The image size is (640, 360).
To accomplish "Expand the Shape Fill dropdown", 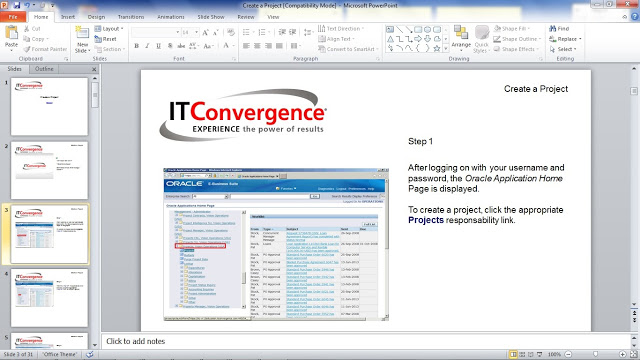I will tap(512, 29).
